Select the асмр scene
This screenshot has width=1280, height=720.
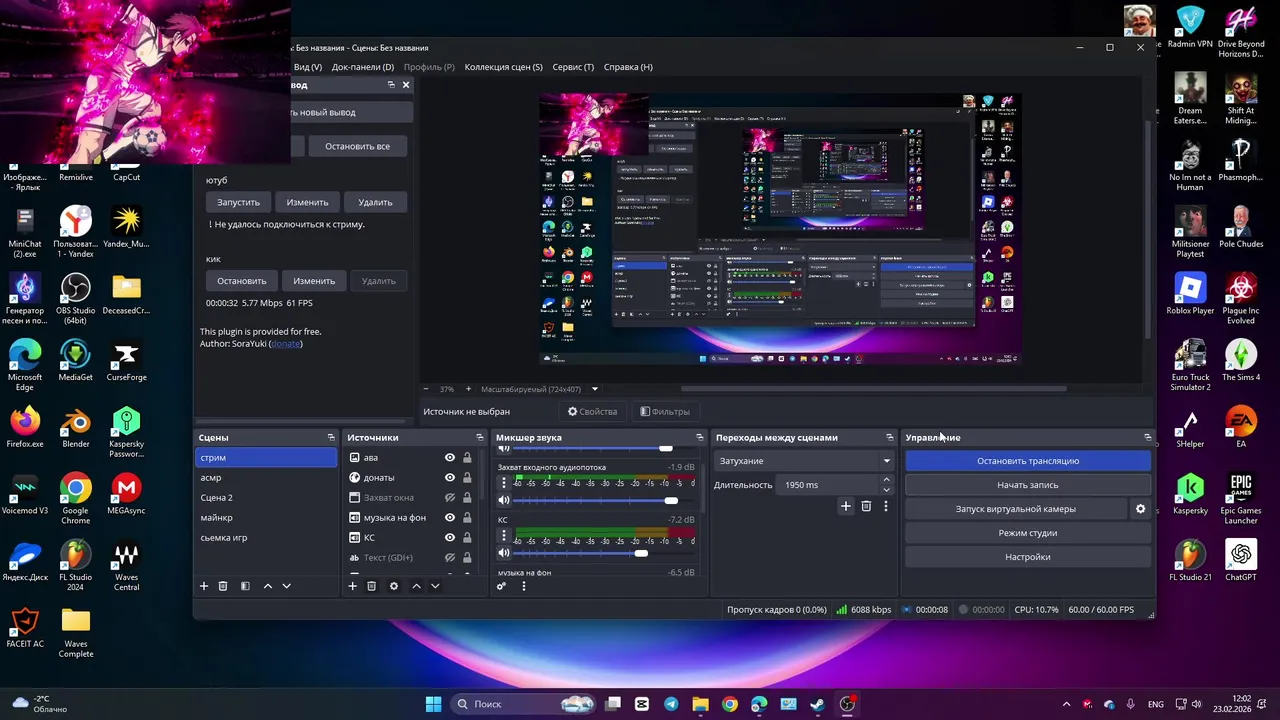[266, 478]
